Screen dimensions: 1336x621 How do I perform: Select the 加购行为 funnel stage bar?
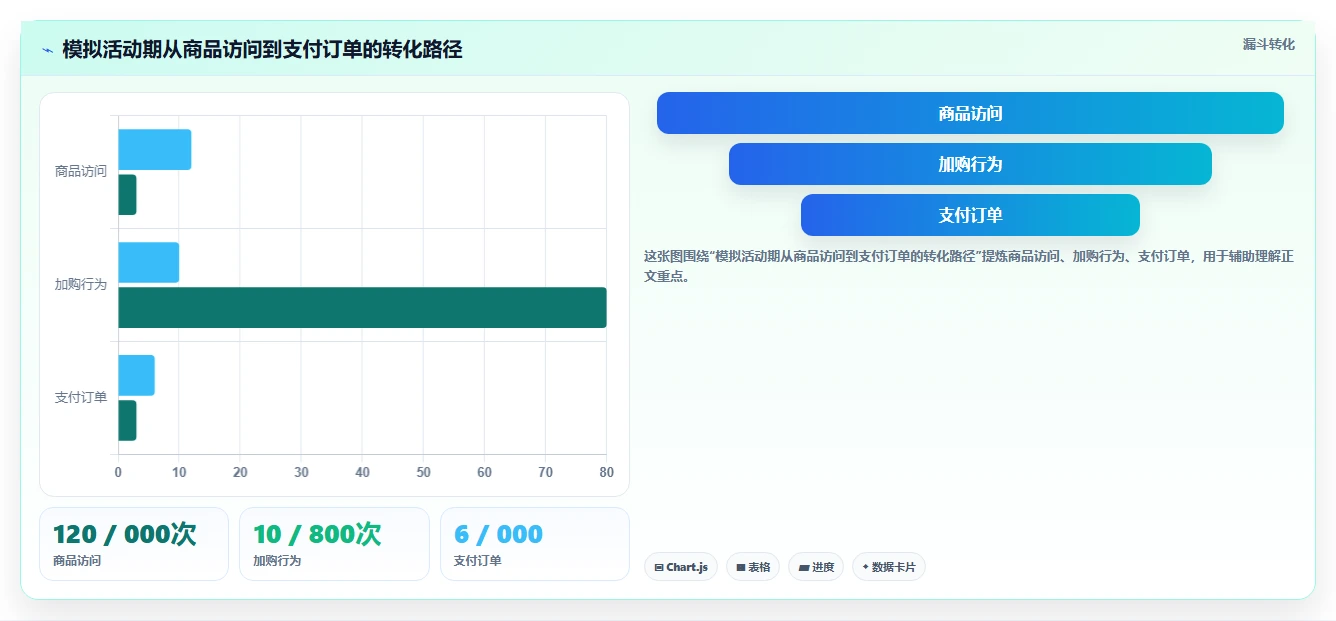point(970,164)
